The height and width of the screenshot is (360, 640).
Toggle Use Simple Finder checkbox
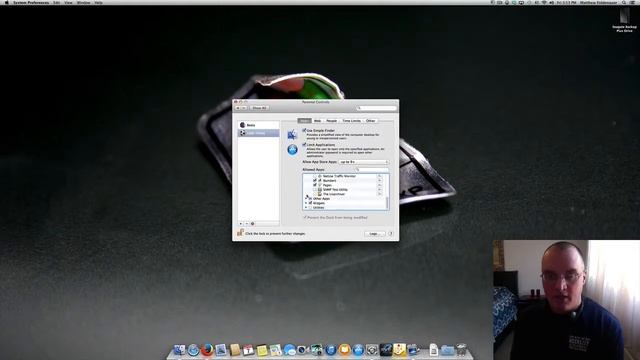click(x=304, y=130)
